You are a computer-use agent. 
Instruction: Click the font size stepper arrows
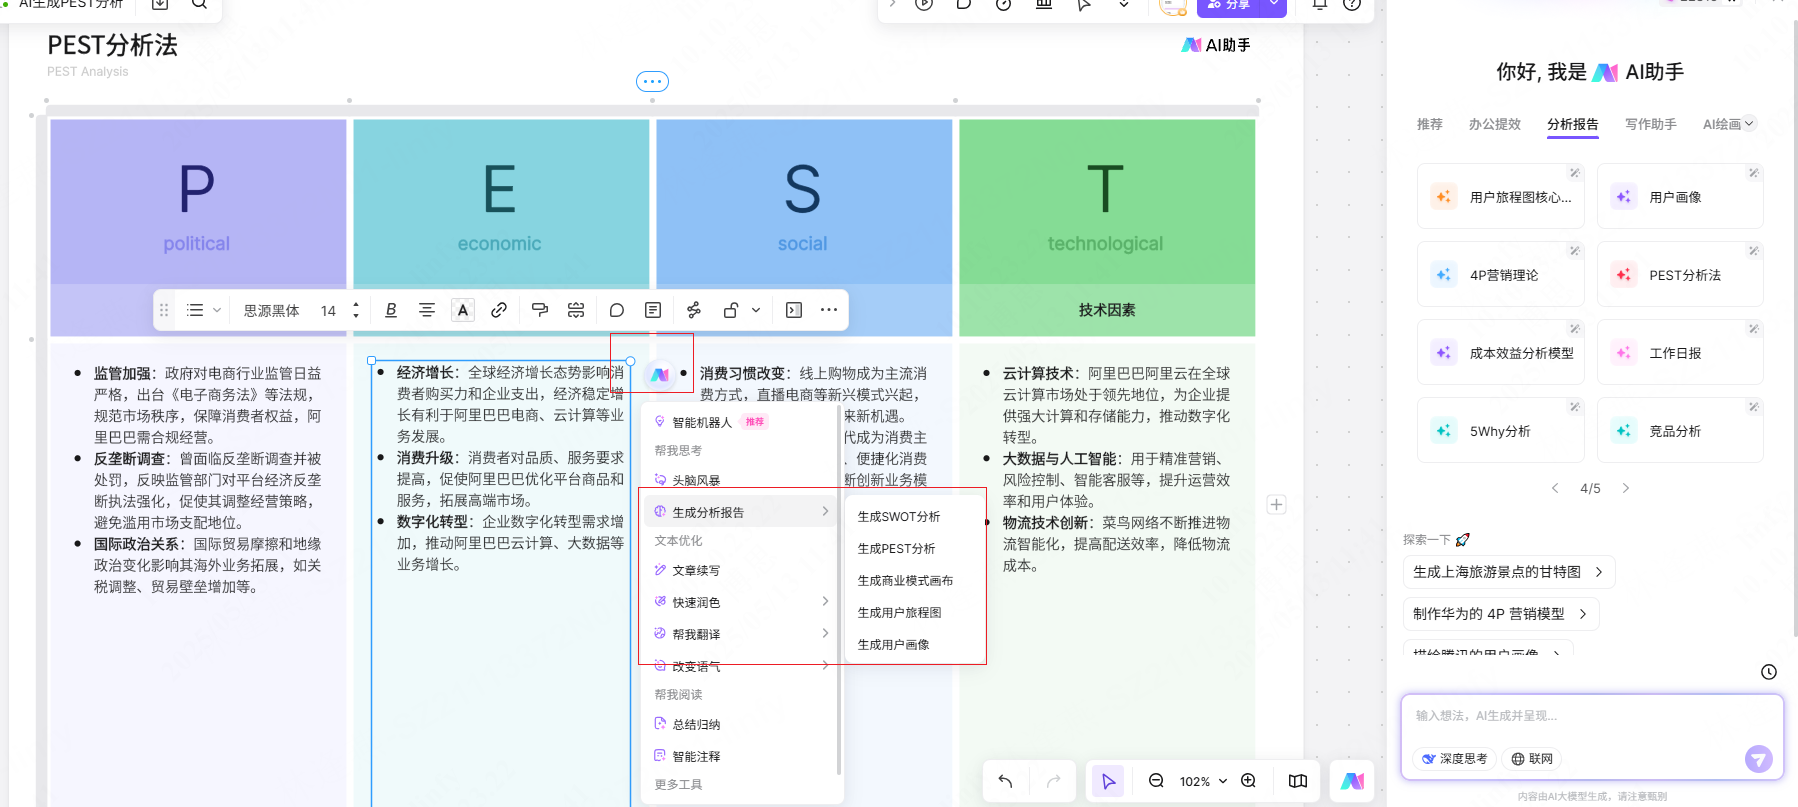[356, 310]
